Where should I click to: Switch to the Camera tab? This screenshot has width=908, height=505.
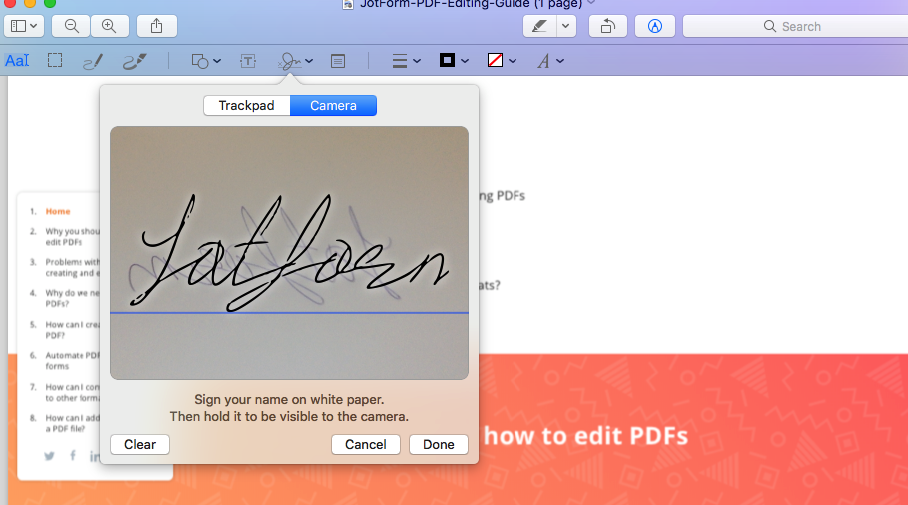tap(334, 105)
